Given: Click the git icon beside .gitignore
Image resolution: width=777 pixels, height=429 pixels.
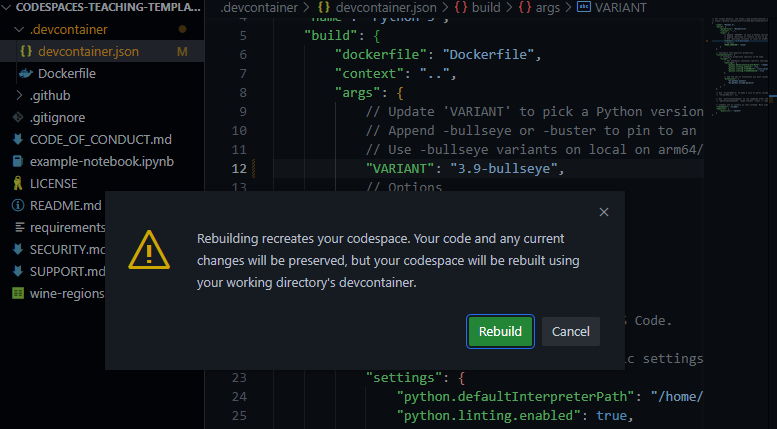Looking at the screenshot, I should [x=18, y=117].
